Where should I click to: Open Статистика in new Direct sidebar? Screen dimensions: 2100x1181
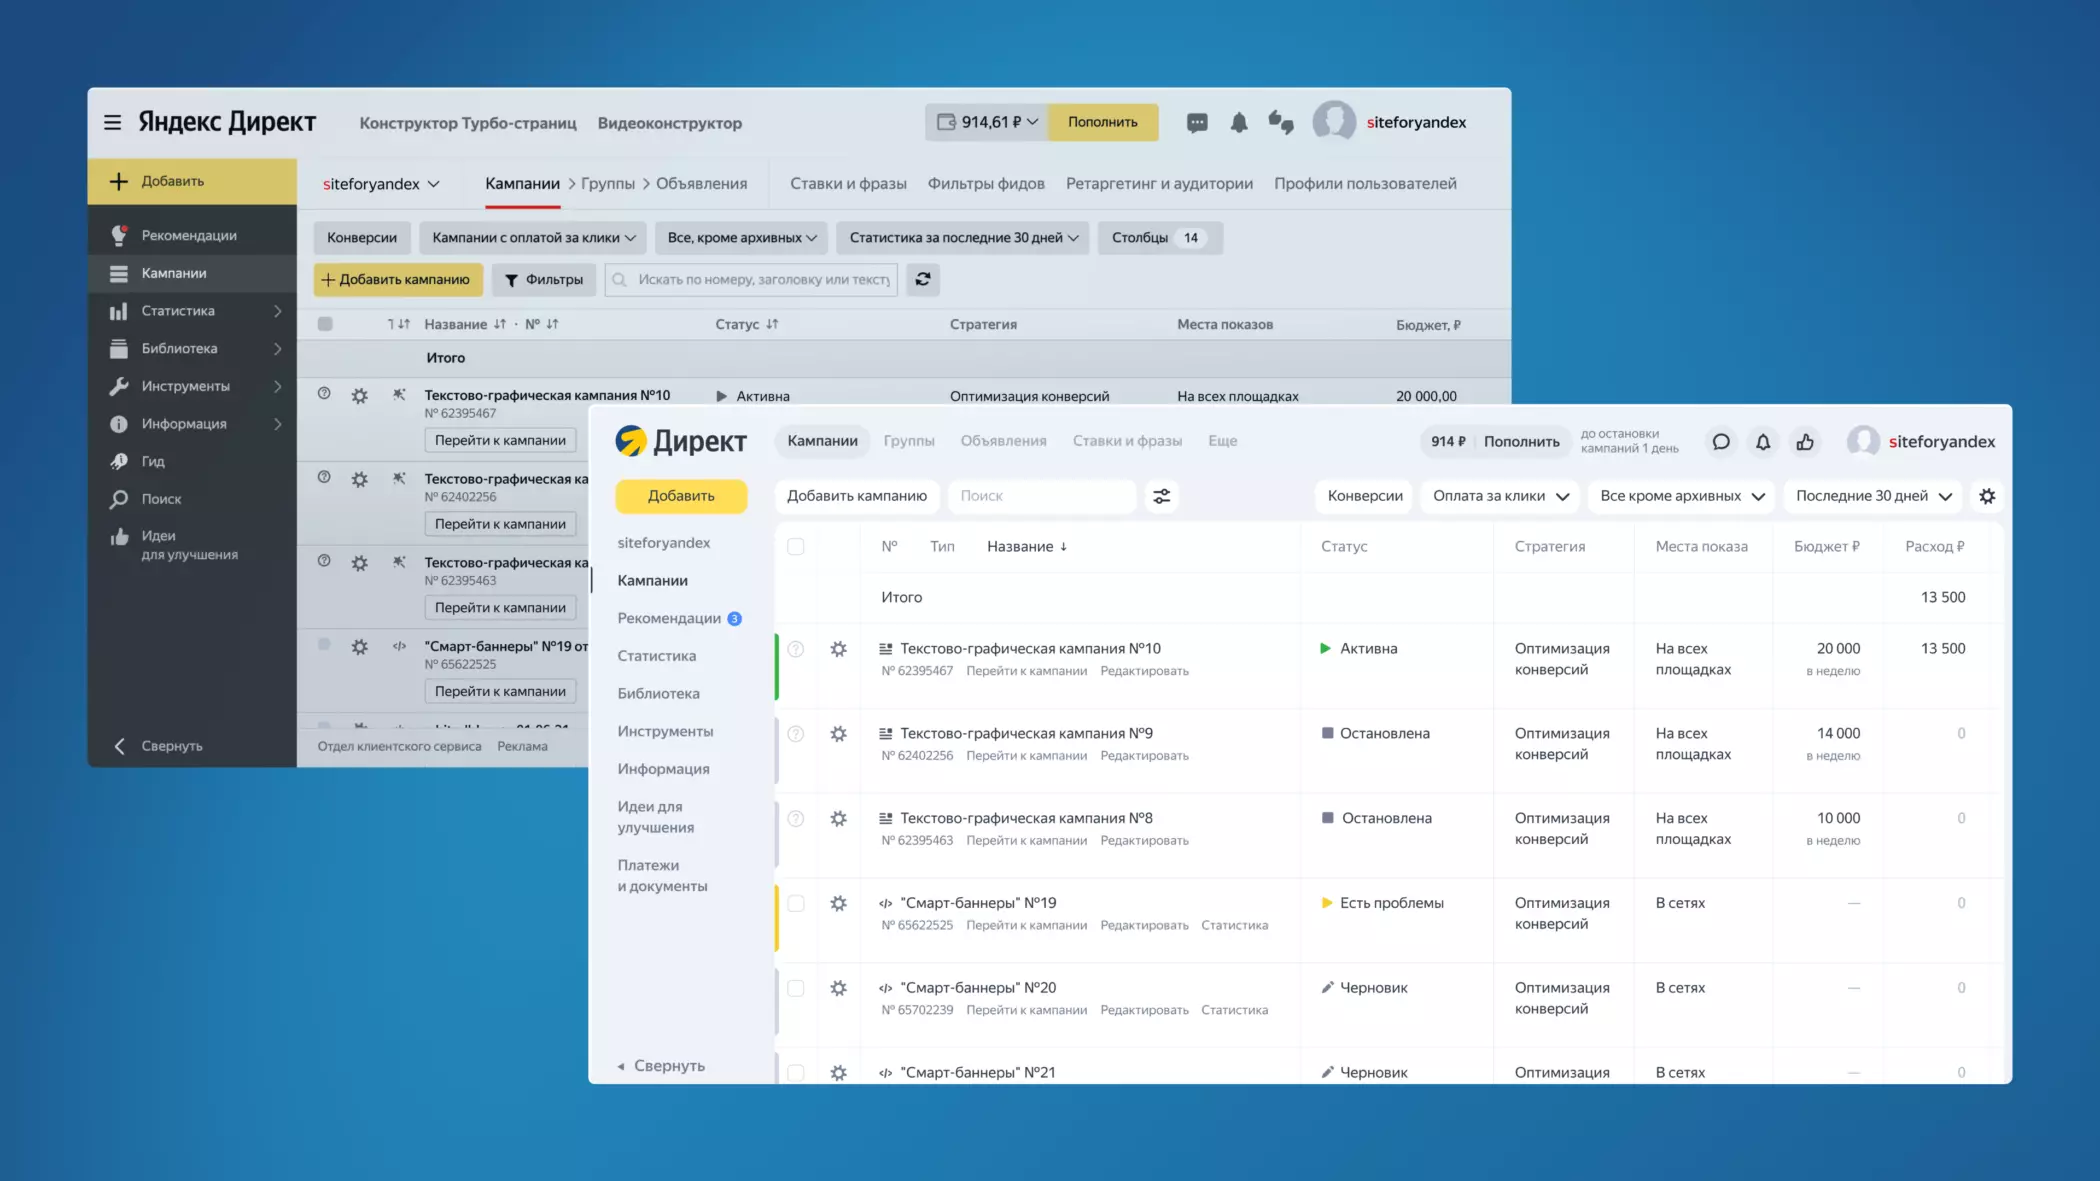656,656
